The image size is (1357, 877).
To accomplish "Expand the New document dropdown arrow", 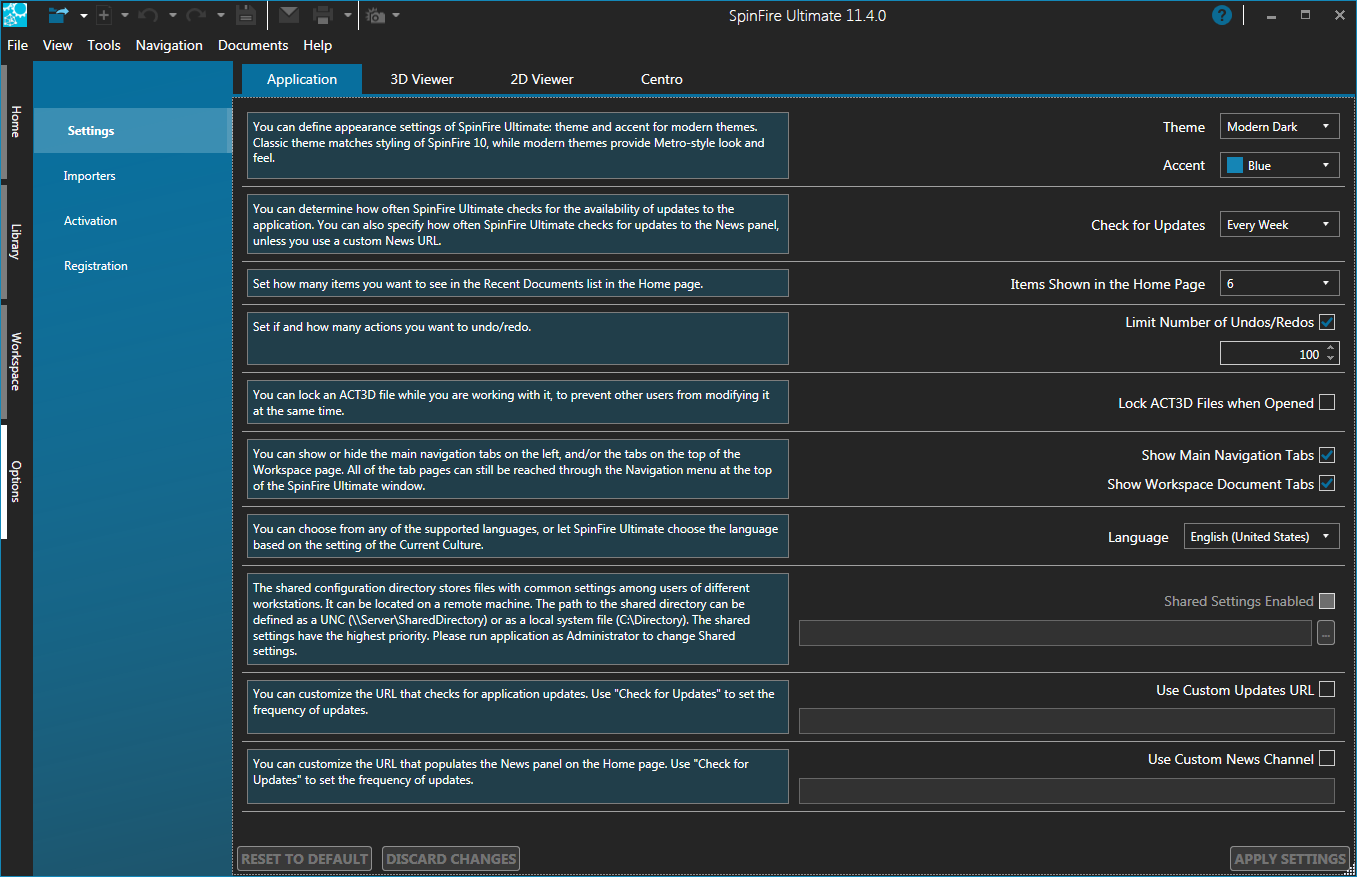I will coord(124,16).
